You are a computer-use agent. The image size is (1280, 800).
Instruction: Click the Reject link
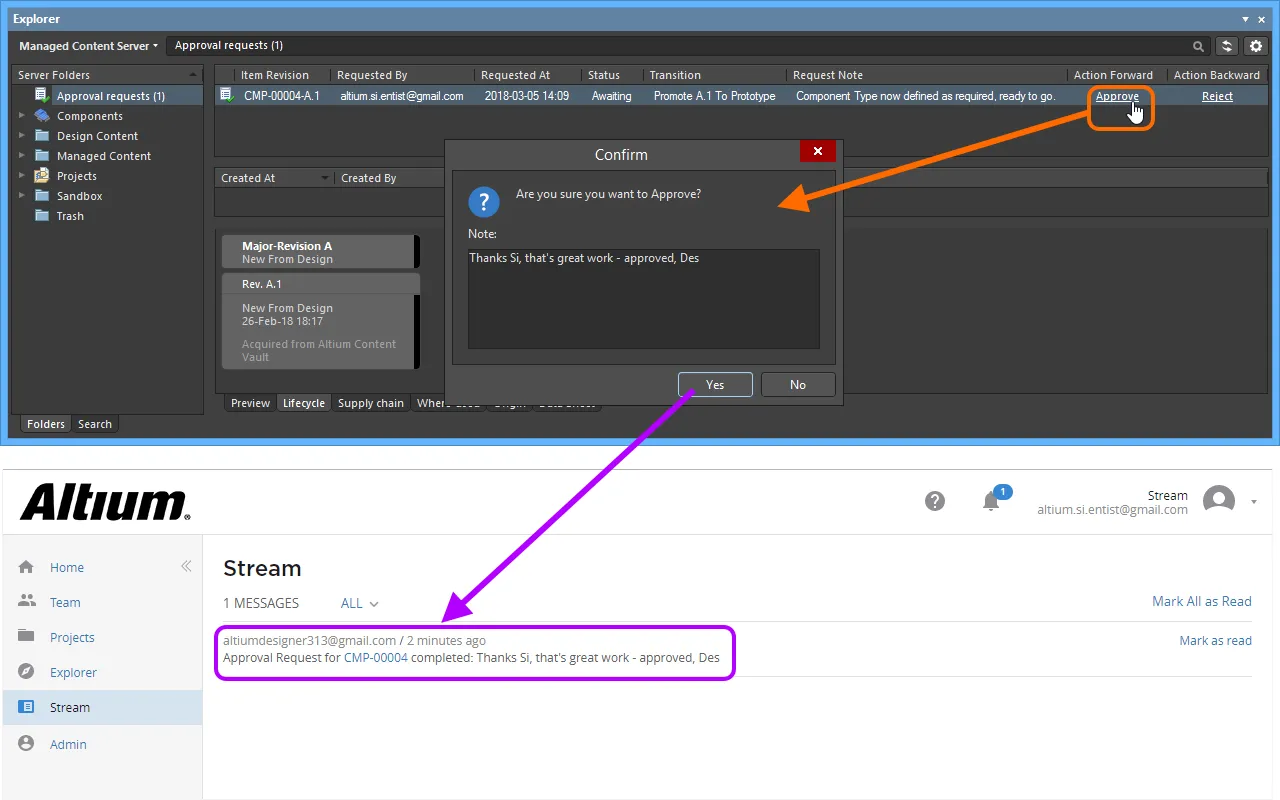(1217, 96)
